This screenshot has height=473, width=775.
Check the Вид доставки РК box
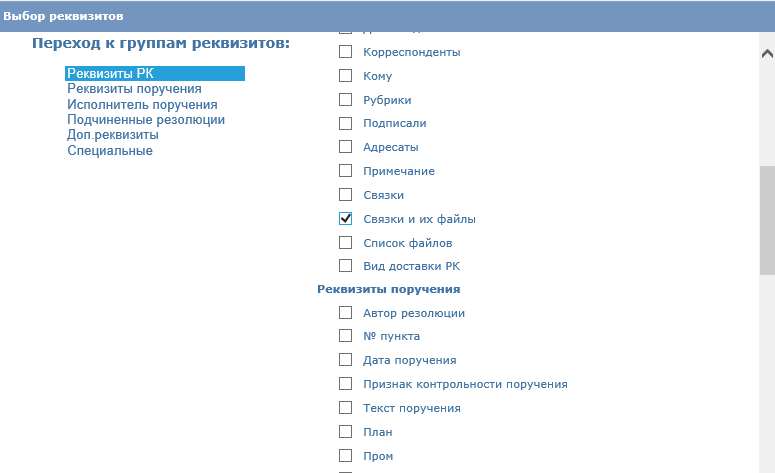click(345, 265)
